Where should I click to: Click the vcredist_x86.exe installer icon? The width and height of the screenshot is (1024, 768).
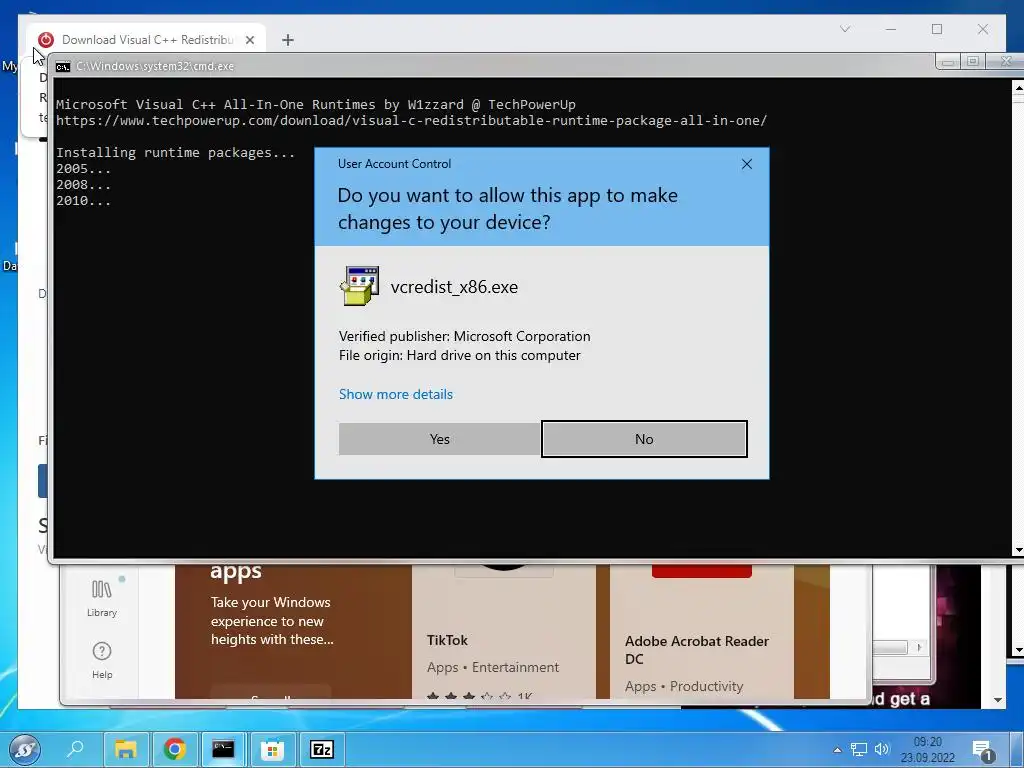[x=359, y=286]
